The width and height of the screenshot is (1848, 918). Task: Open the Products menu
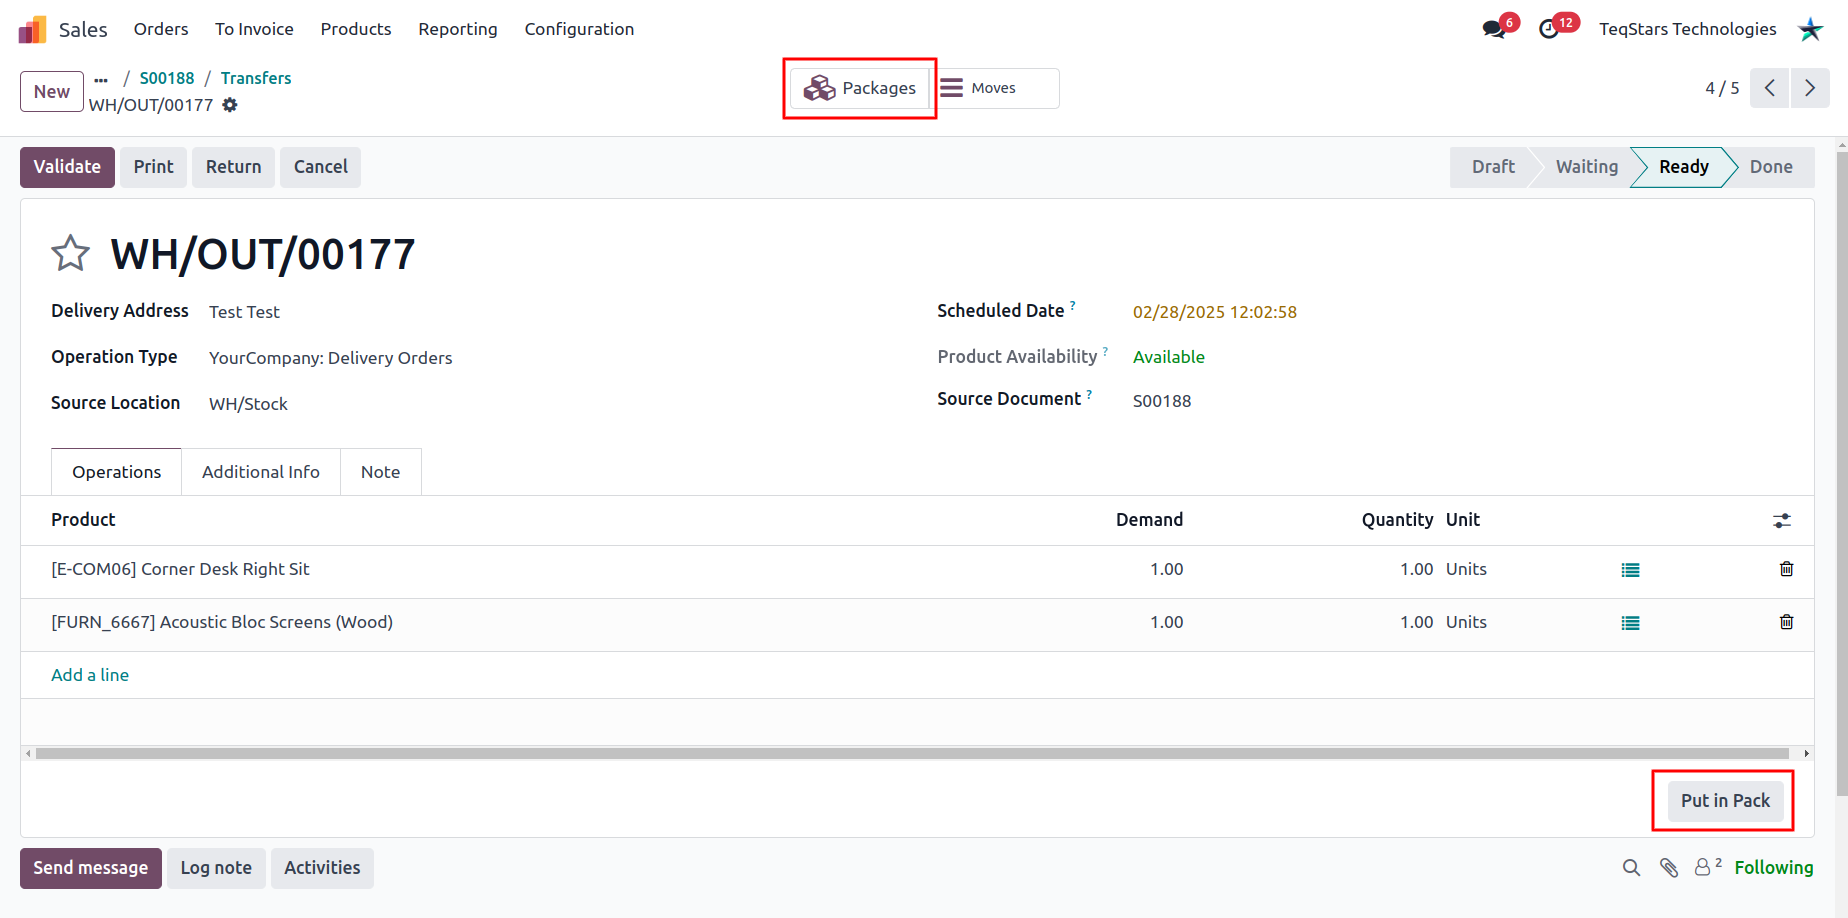[x=356, y=29]
